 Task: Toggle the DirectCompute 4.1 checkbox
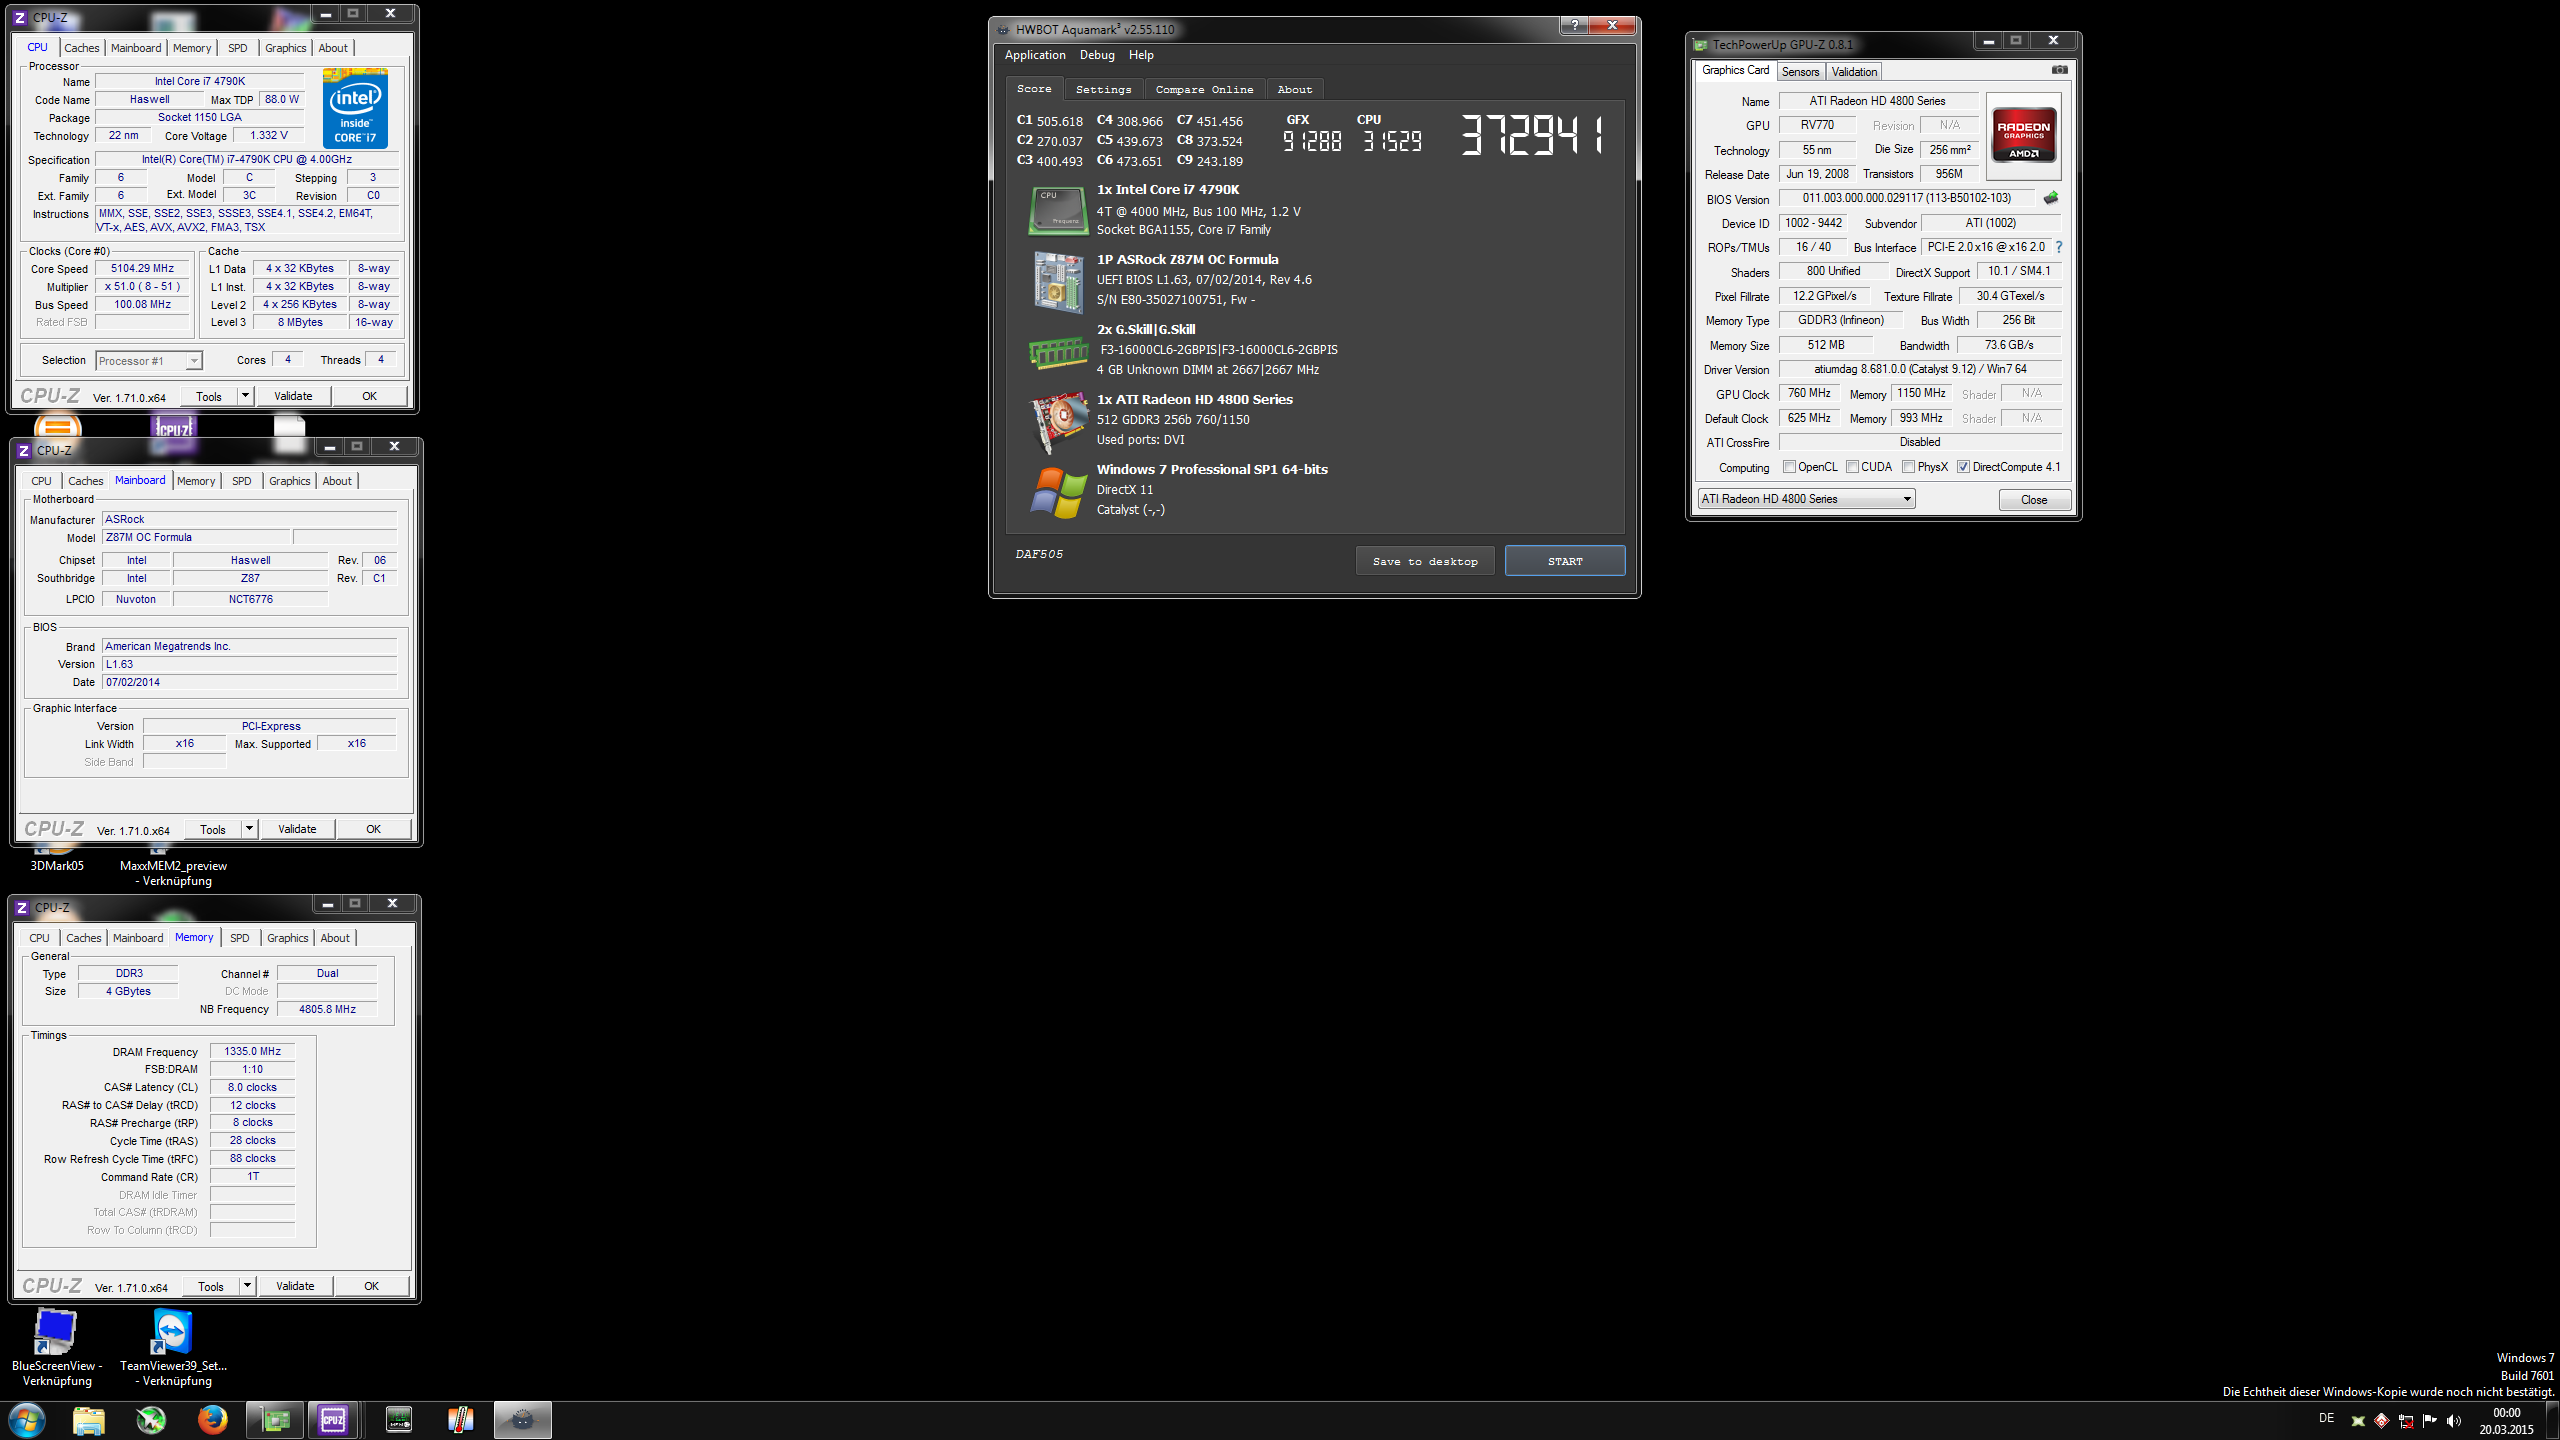pos(1963,467)
